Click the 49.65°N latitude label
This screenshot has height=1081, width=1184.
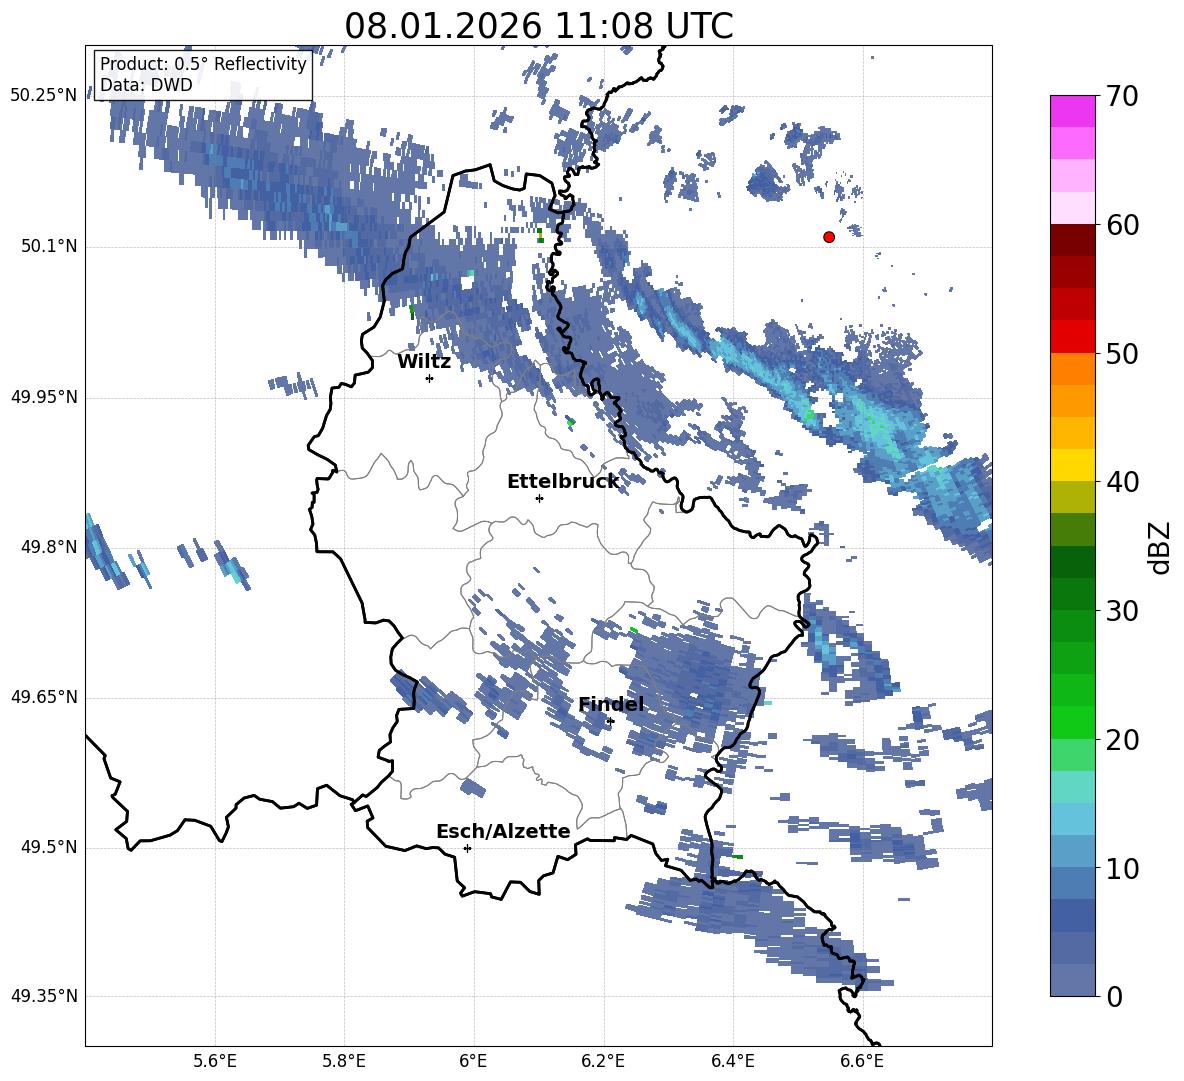44,696
